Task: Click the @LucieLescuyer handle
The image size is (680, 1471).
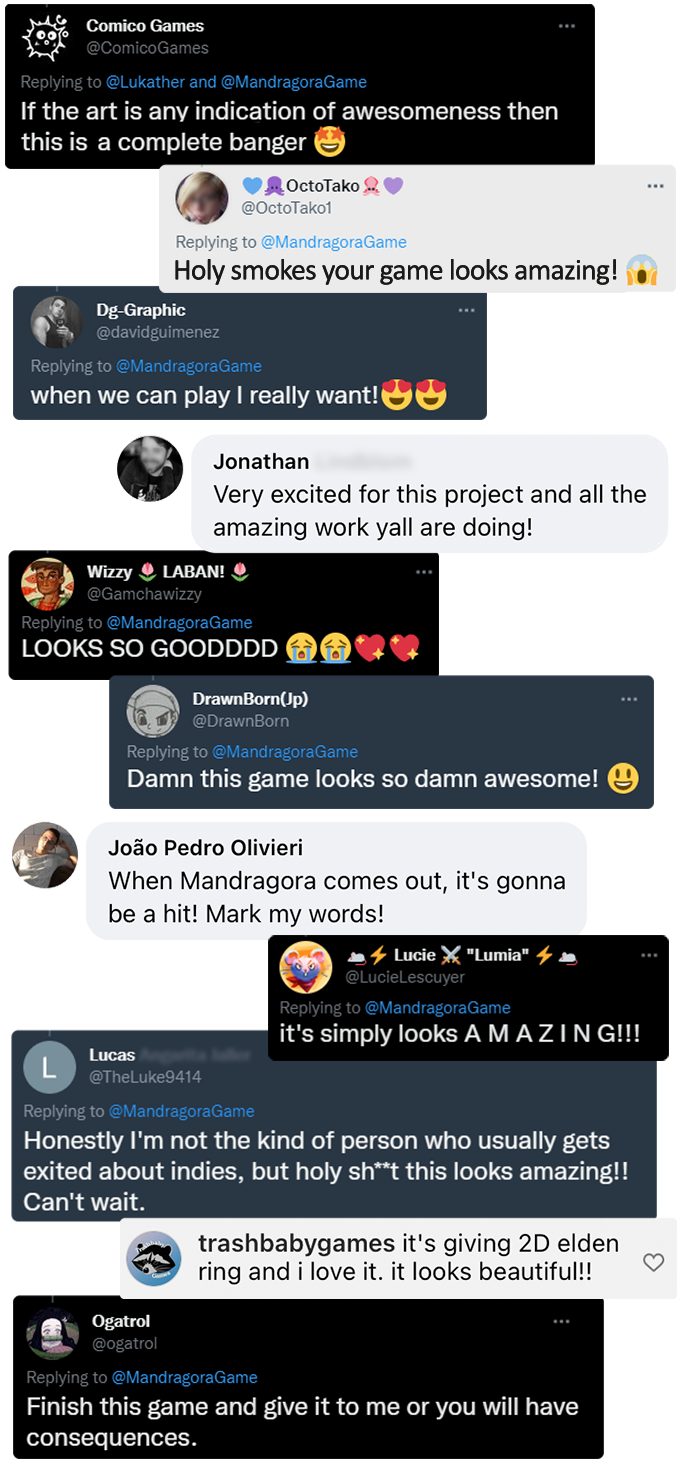Action: [405, 977]
